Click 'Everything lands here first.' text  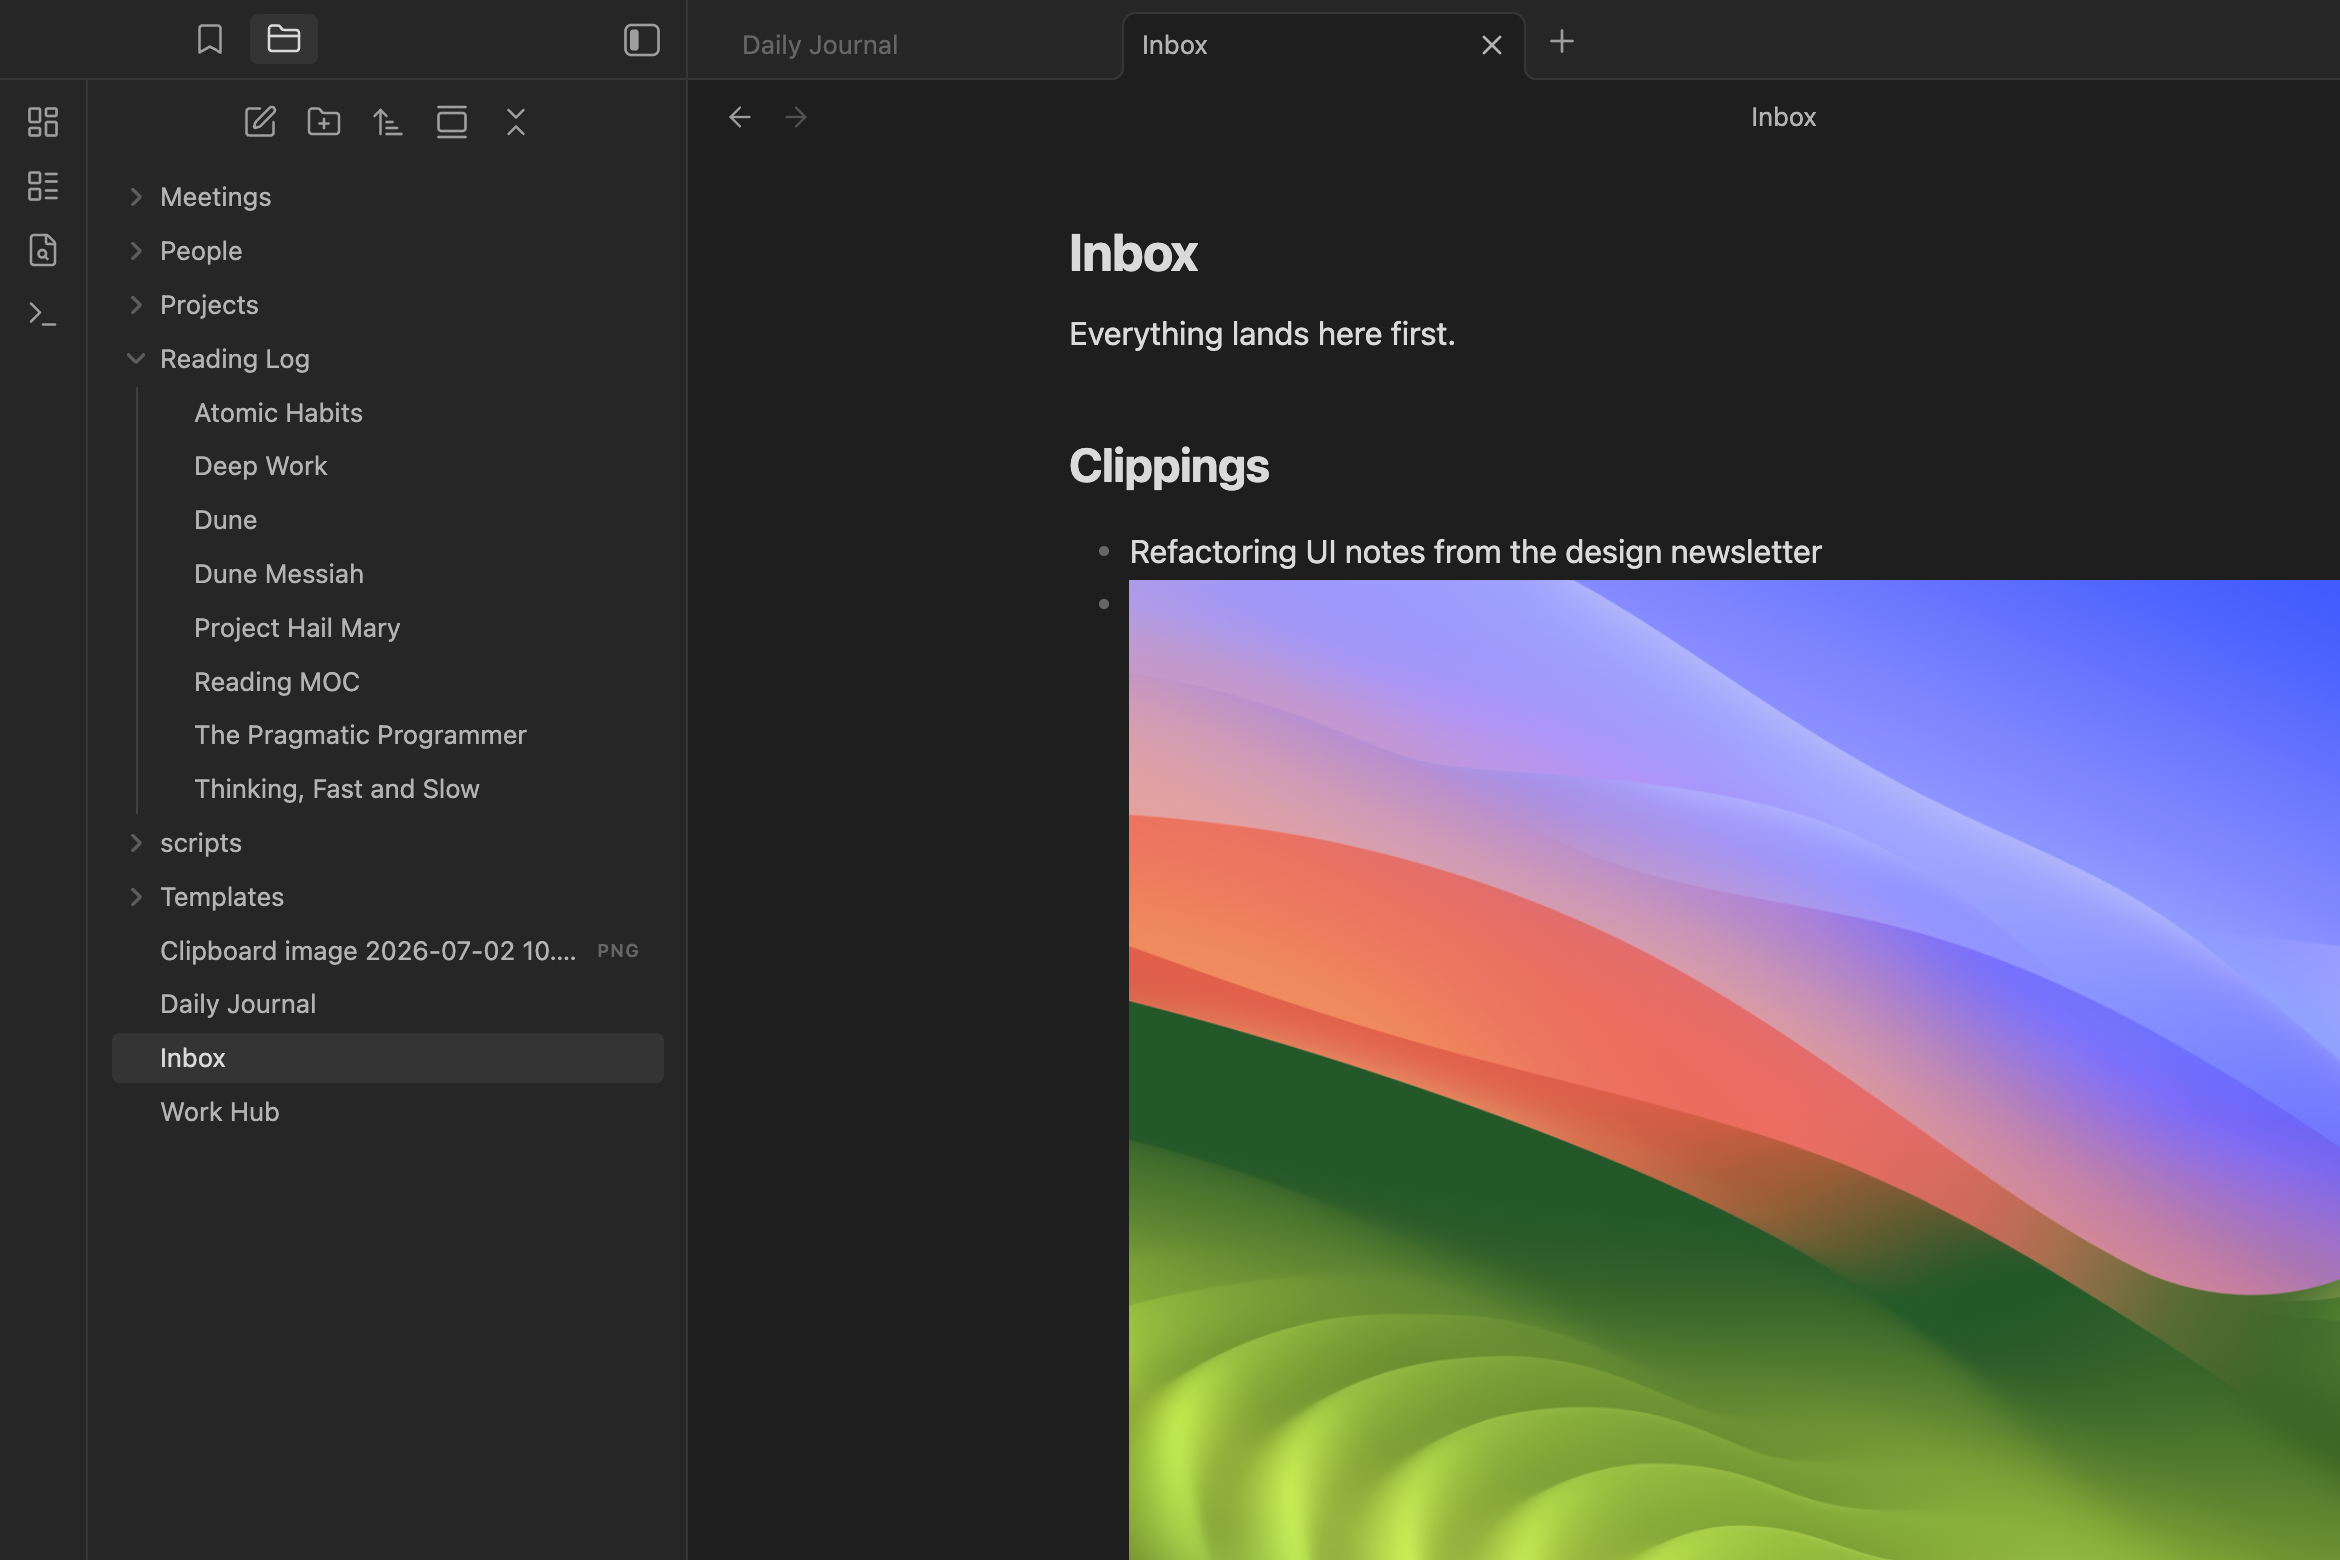point(1262,334)
